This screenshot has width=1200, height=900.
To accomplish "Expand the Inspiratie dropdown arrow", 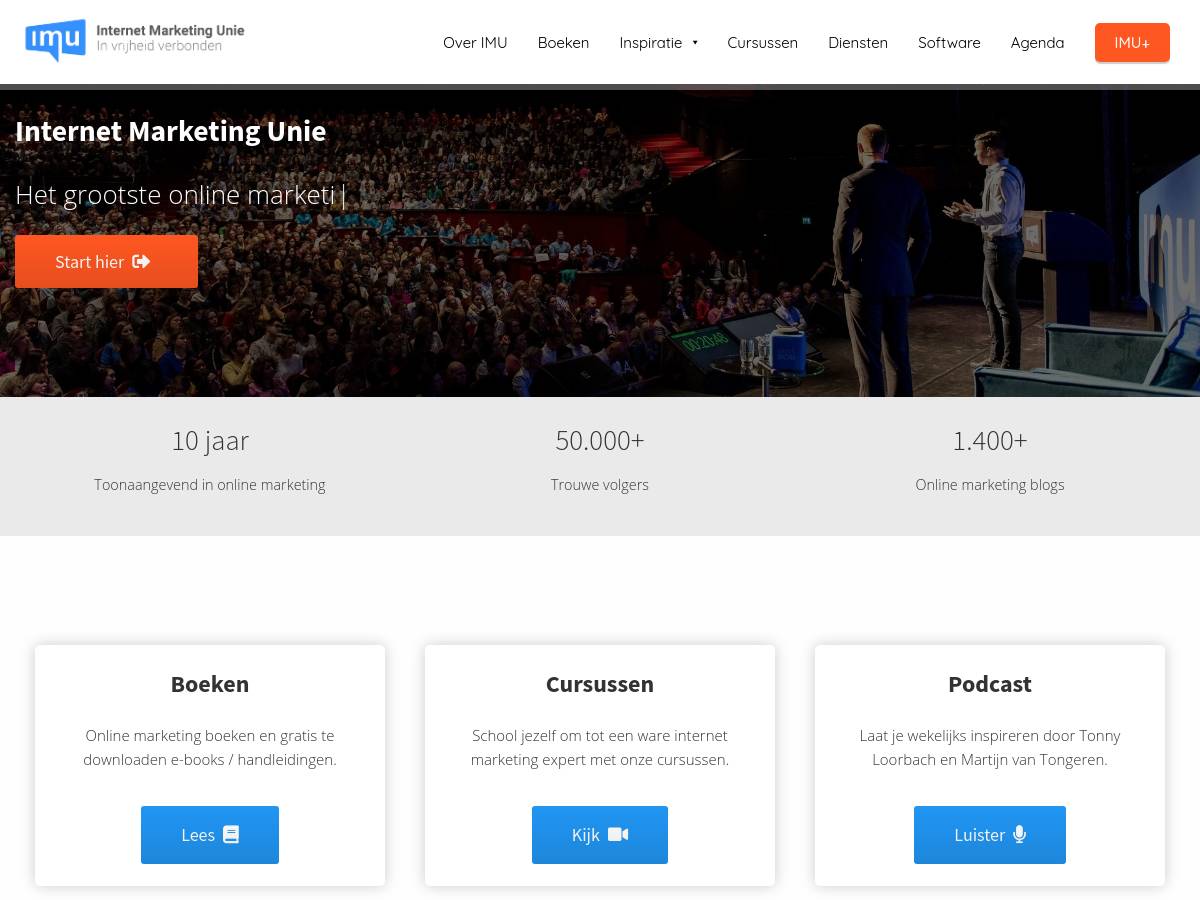I will coord(695,42).
